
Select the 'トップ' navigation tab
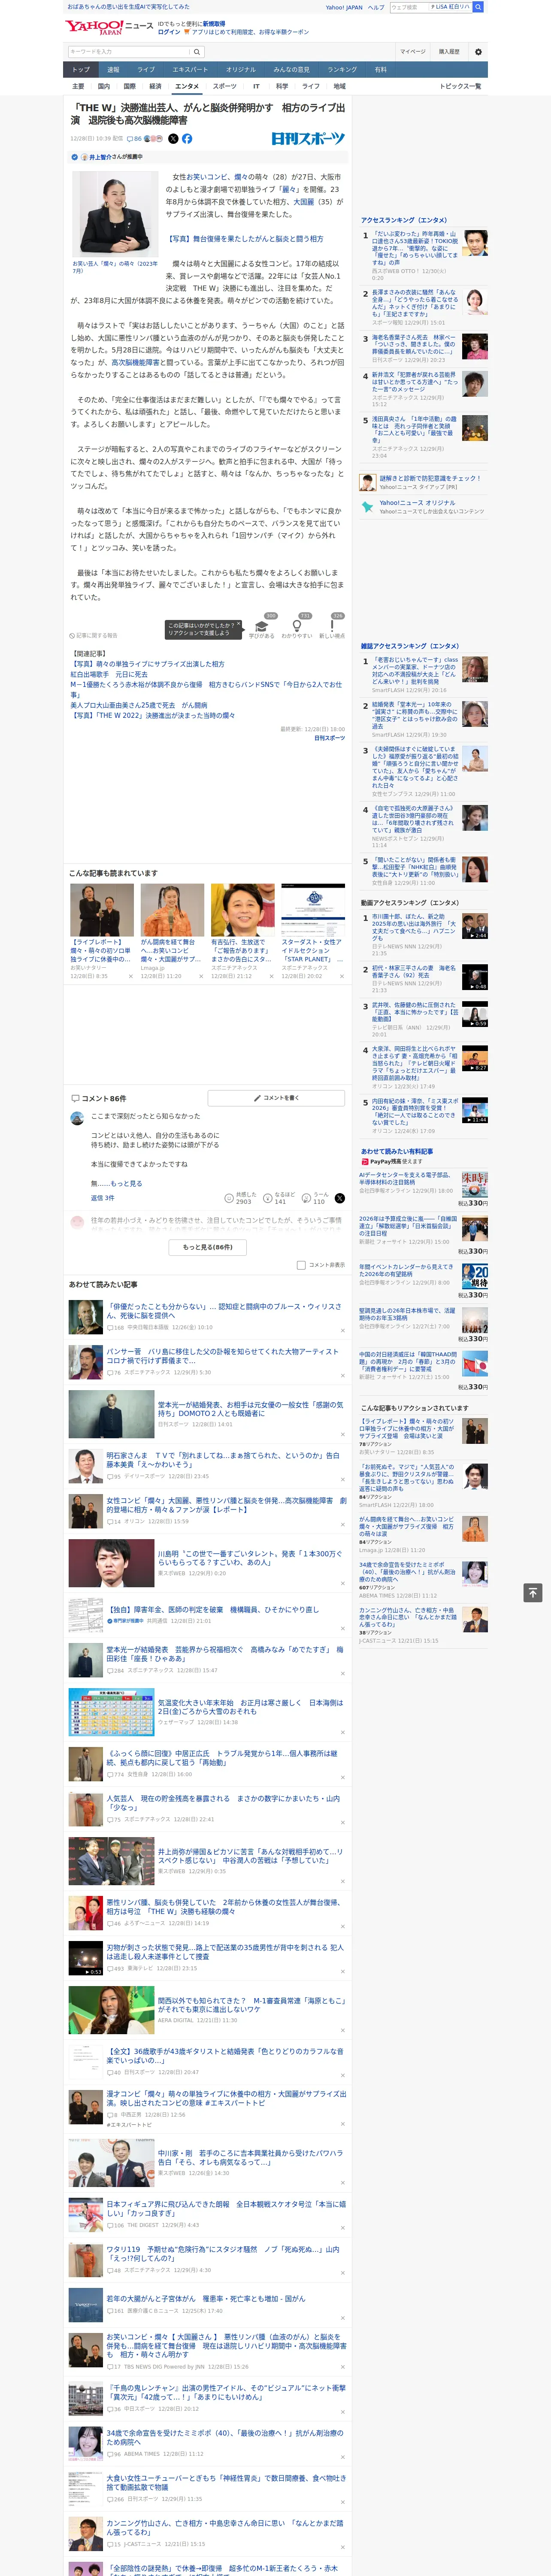[81, 70]
